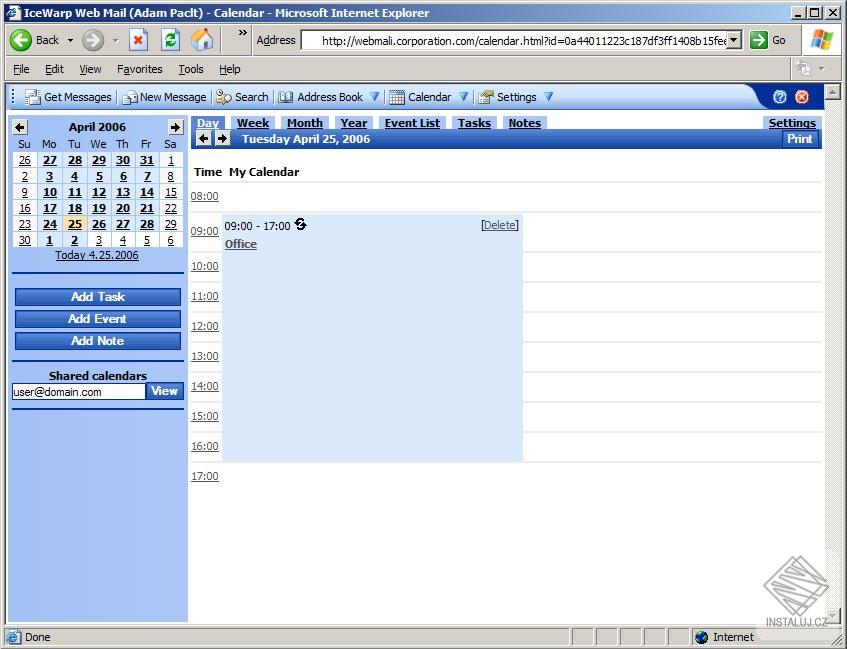Open Search in the webmail toolbar
Viewport: 847px width, 649px height.
point(242,97)
